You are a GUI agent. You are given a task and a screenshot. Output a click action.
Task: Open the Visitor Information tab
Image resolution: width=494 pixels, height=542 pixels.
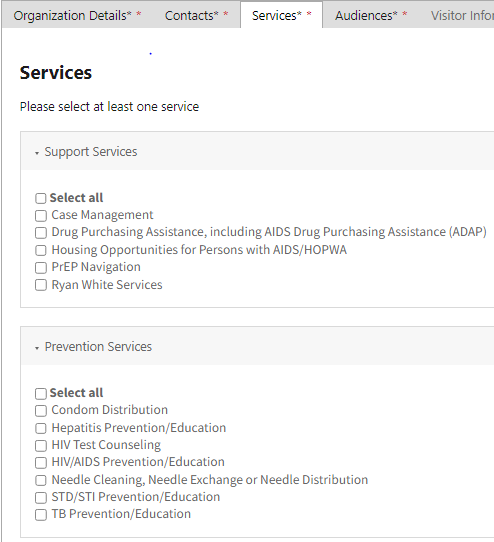tap(462, 16)
